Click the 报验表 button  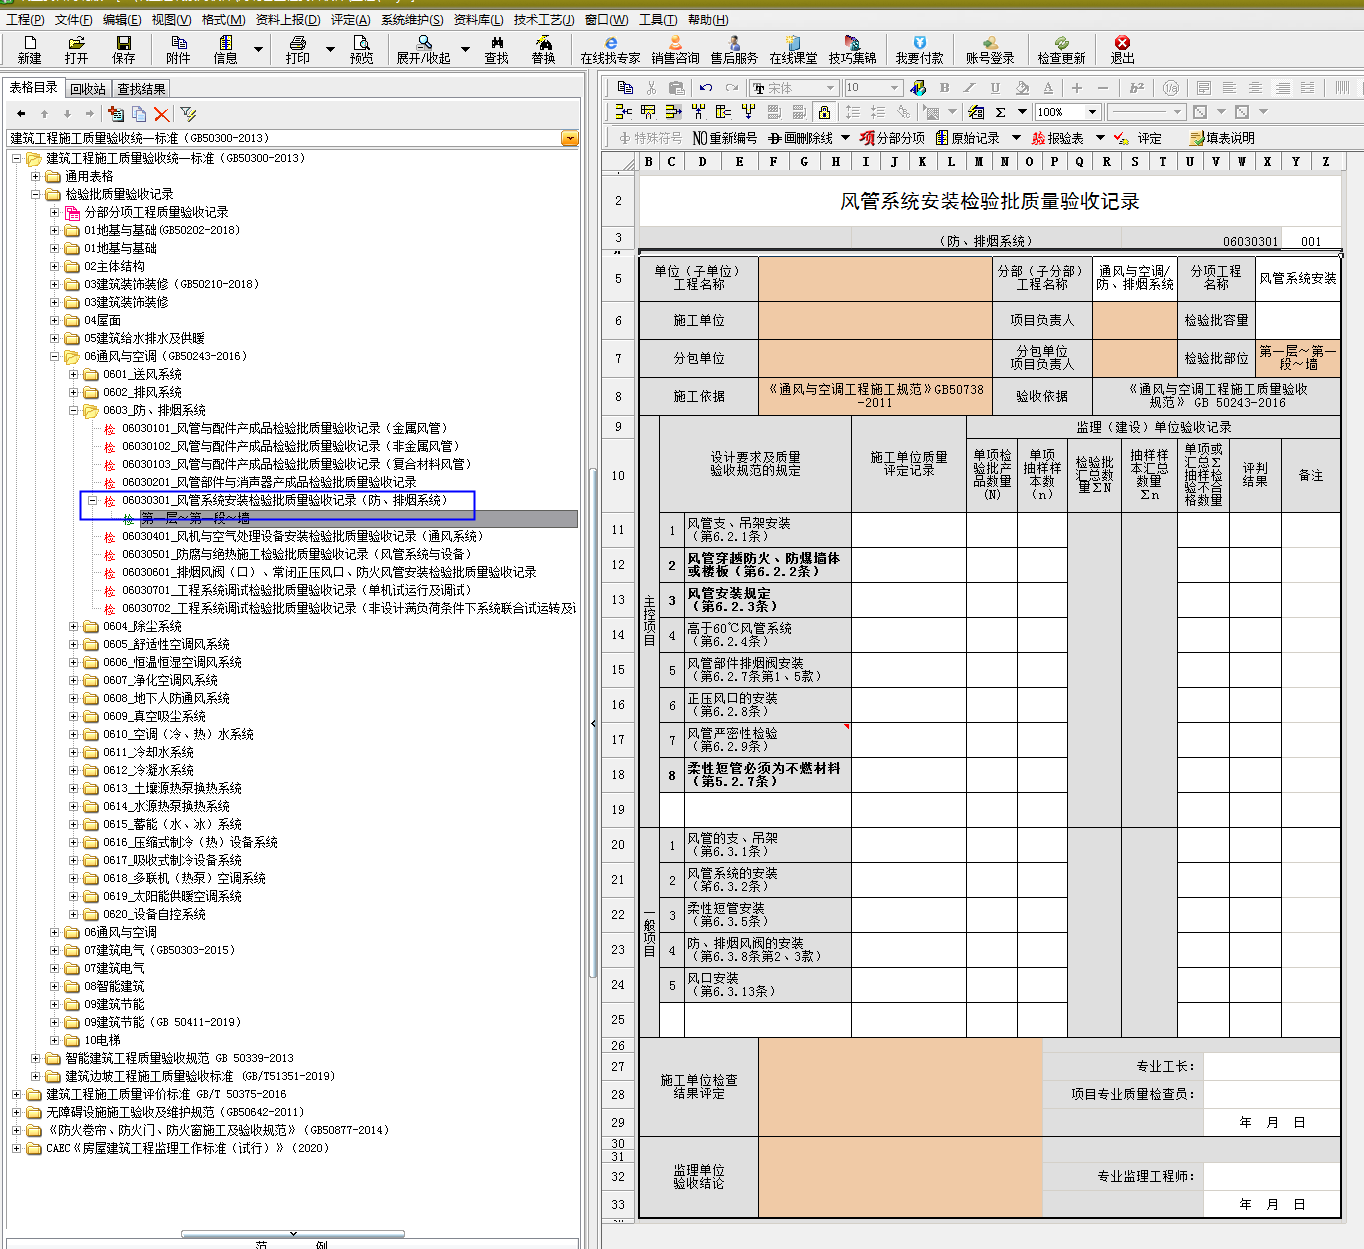[x=1058, y=138]
